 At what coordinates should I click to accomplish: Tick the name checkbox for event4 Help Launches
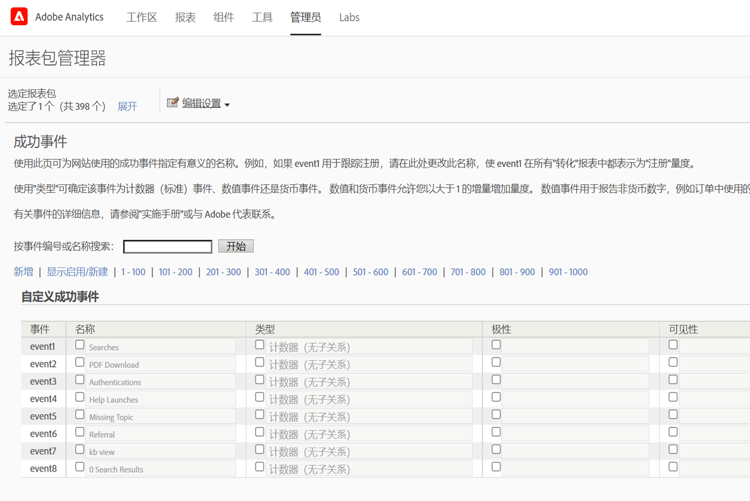[80, 397]
